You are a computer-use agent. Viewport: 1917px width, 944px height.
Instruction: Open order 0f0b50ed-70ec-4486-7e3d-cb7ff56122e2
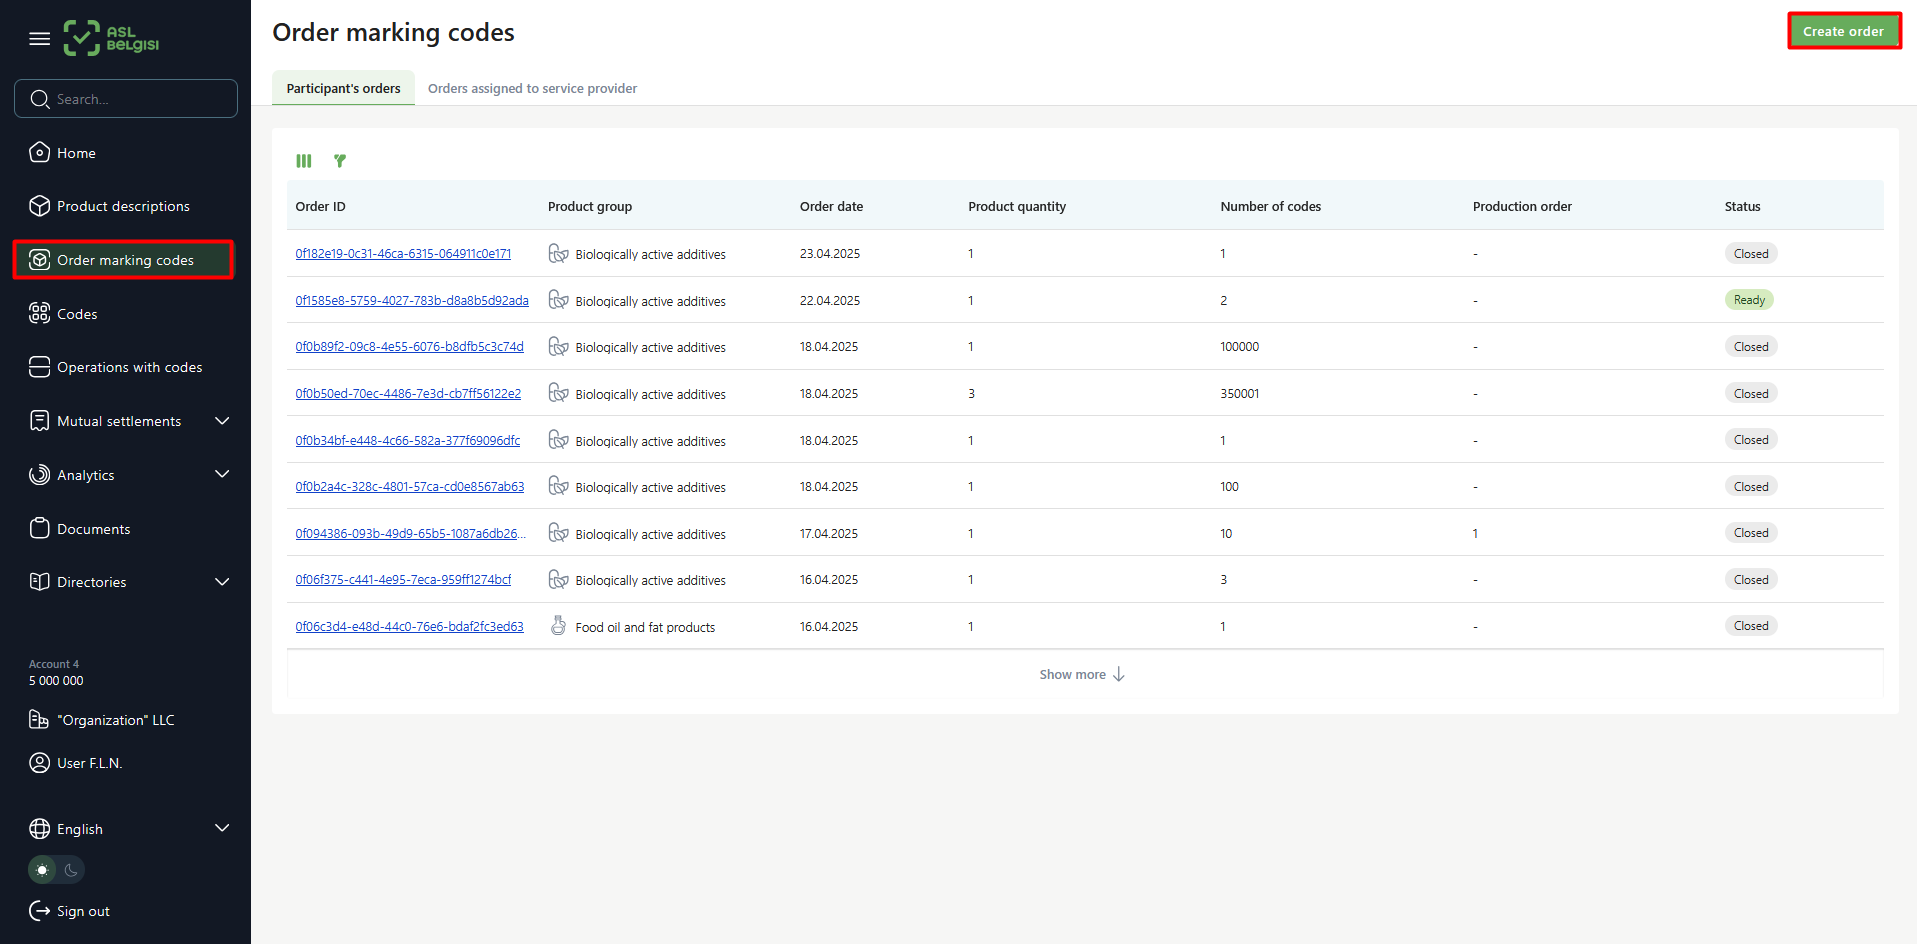[x=408, y=393]
